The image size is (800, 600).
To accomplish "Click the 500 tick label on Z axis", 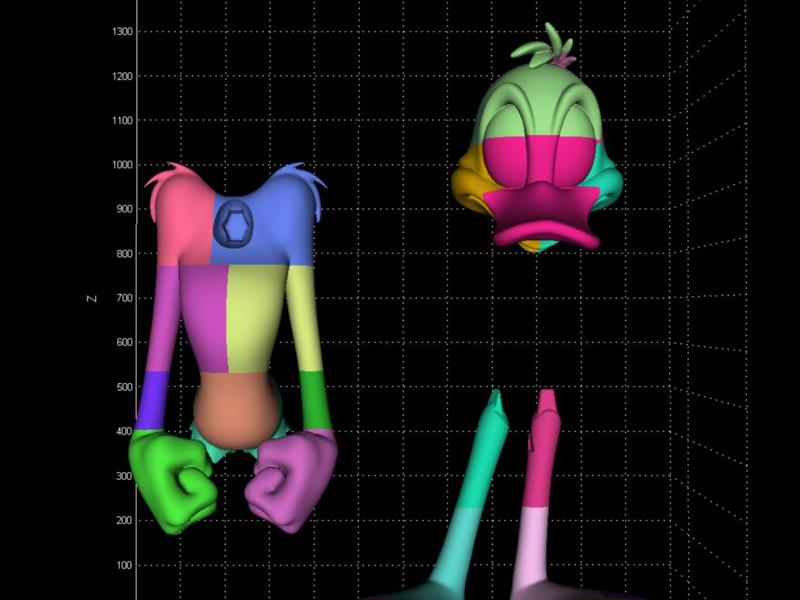I will (124, 387).
